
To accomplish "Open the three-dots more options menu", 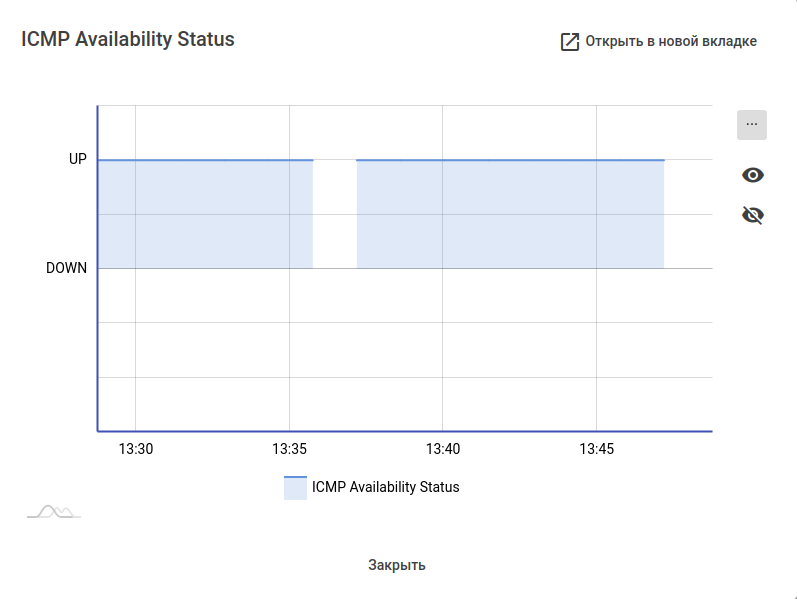I will pos(752,125).
